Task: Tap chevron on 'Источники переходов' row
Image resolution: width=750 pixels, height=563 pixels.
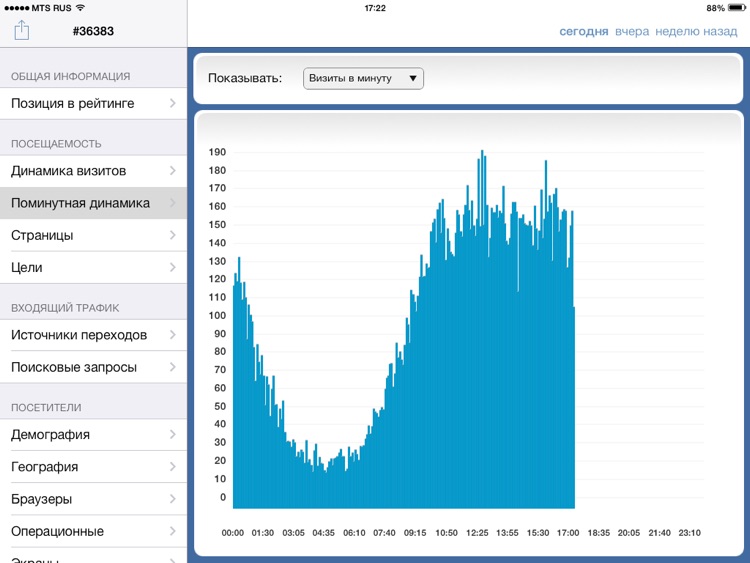Action: pos(173,335)
